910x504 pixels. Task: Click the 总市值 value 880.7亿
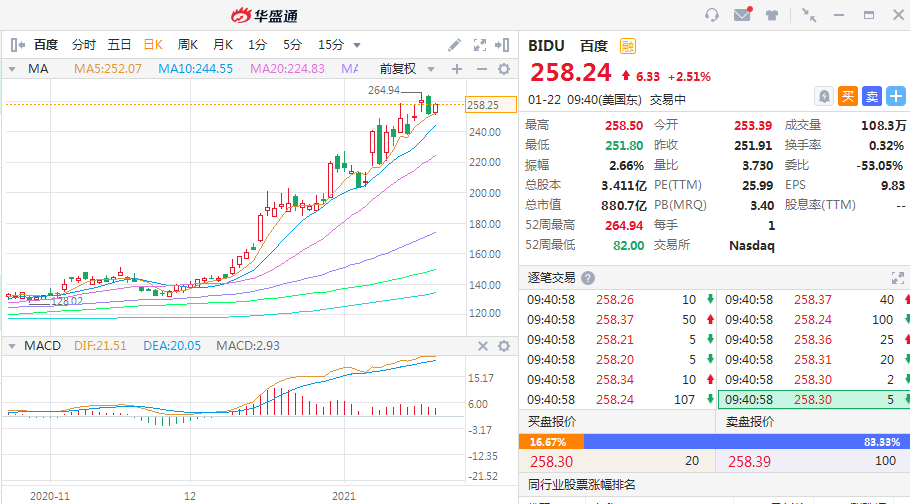point(623,206)
